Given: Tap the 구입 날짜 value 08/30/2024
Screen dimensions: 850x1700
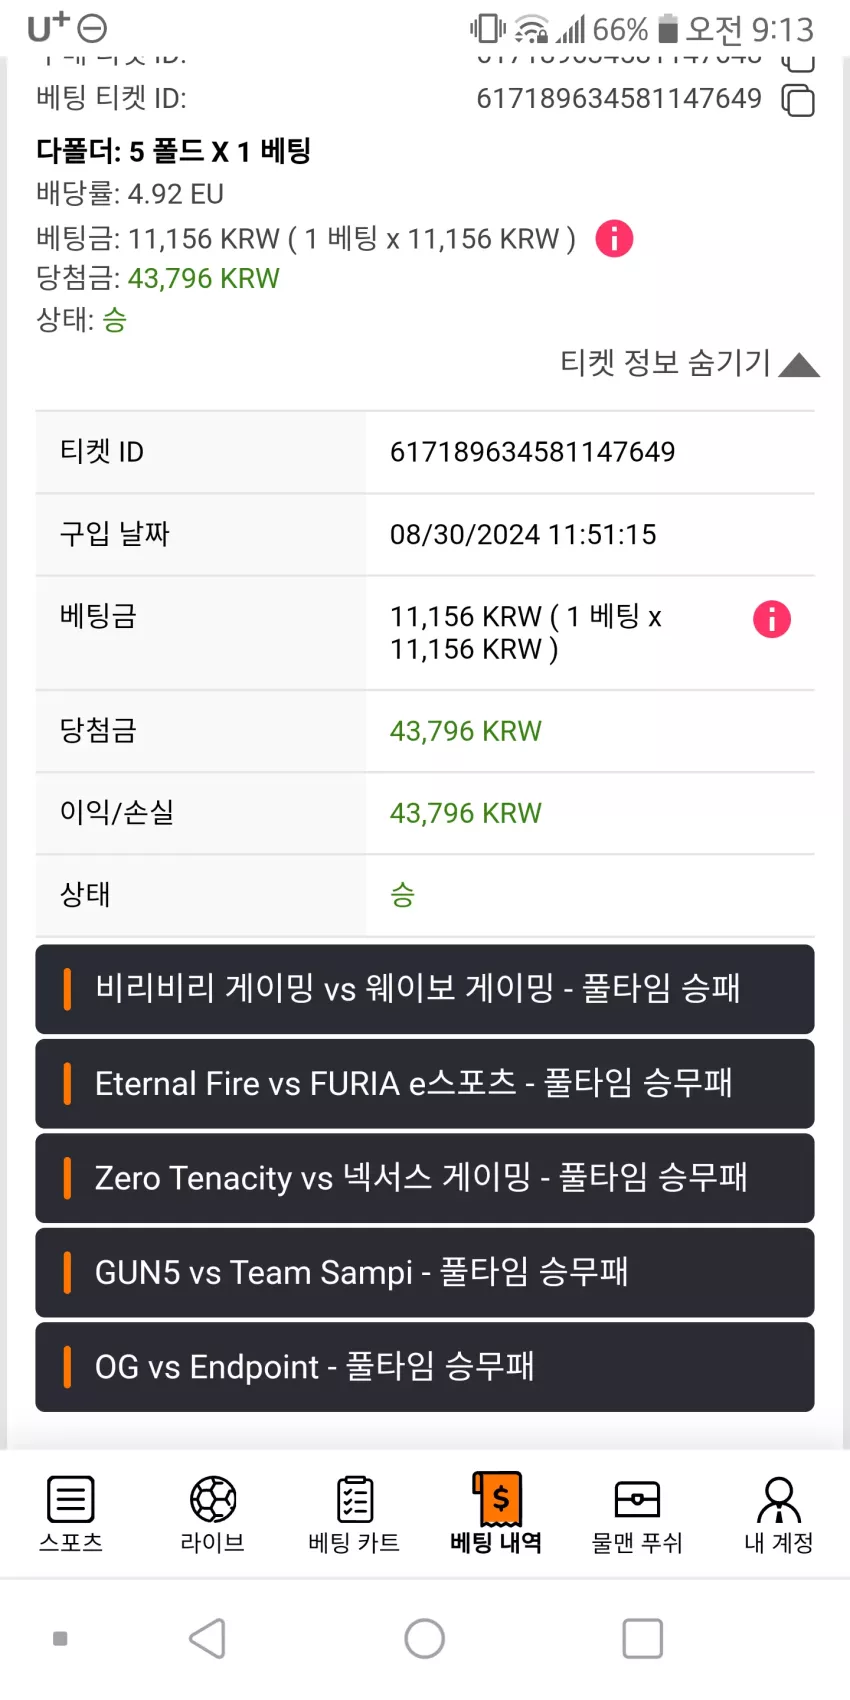Looking at the screenshot, I should (x=523, y=535).
